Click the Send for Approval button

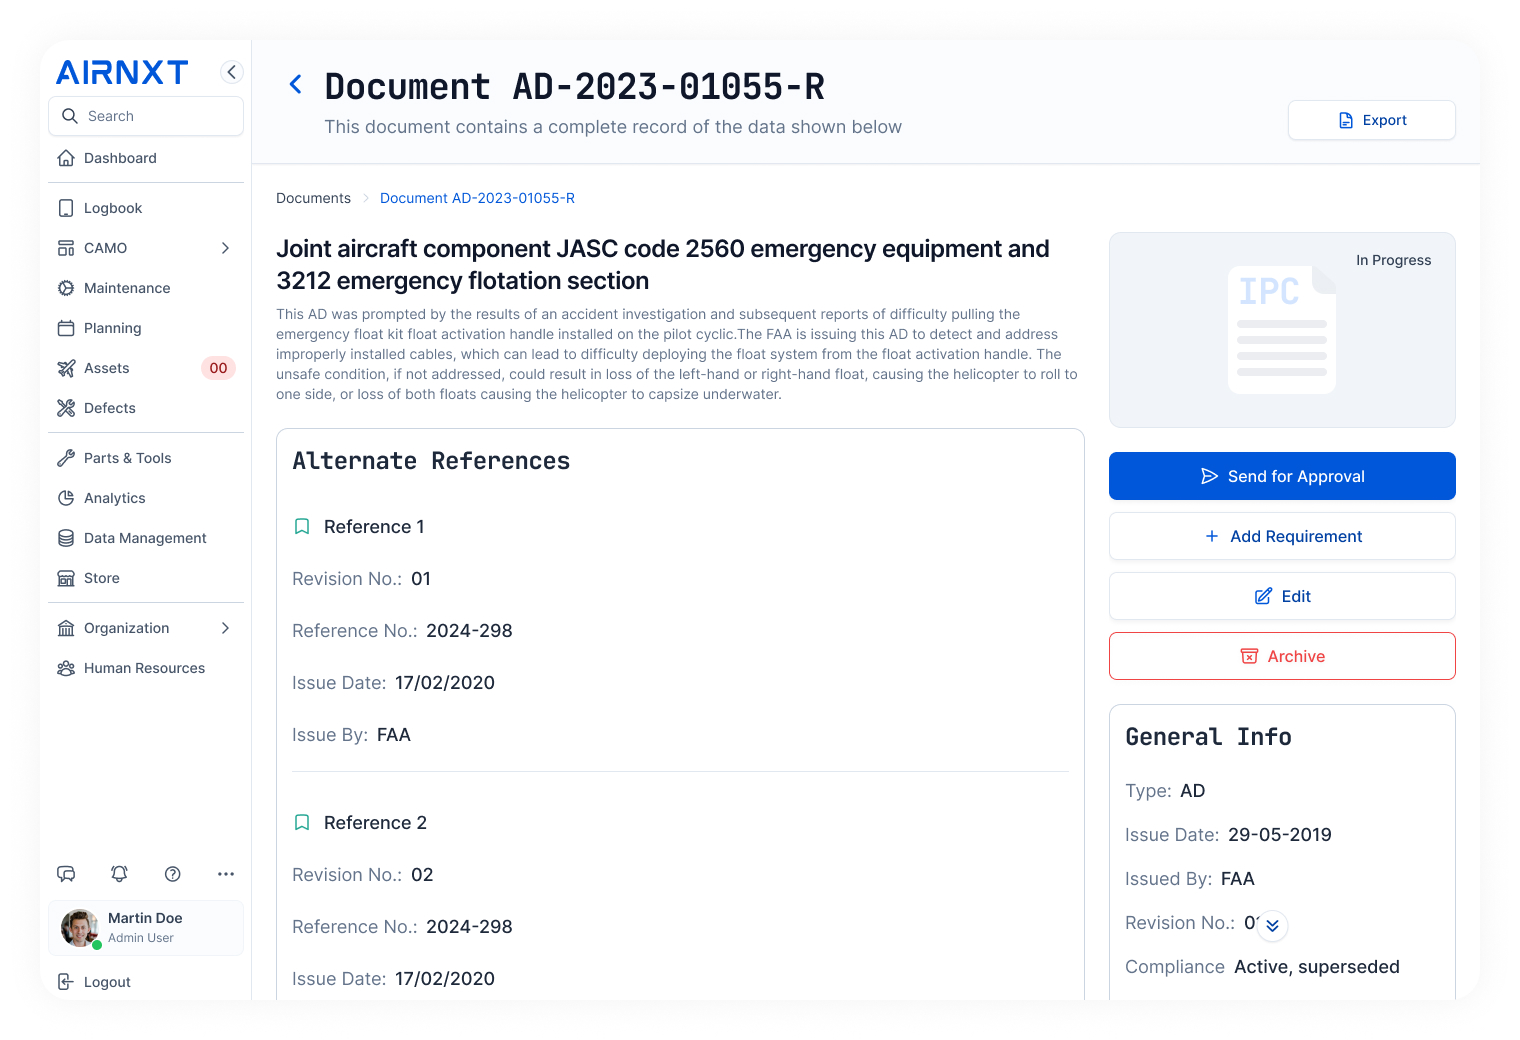(x=1282, y=476)
